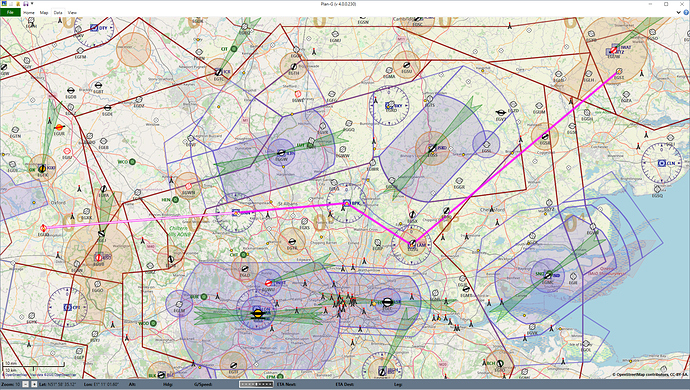Select the Stansted EGSS airport icon

pyautogui.click(x=432, y=149)
